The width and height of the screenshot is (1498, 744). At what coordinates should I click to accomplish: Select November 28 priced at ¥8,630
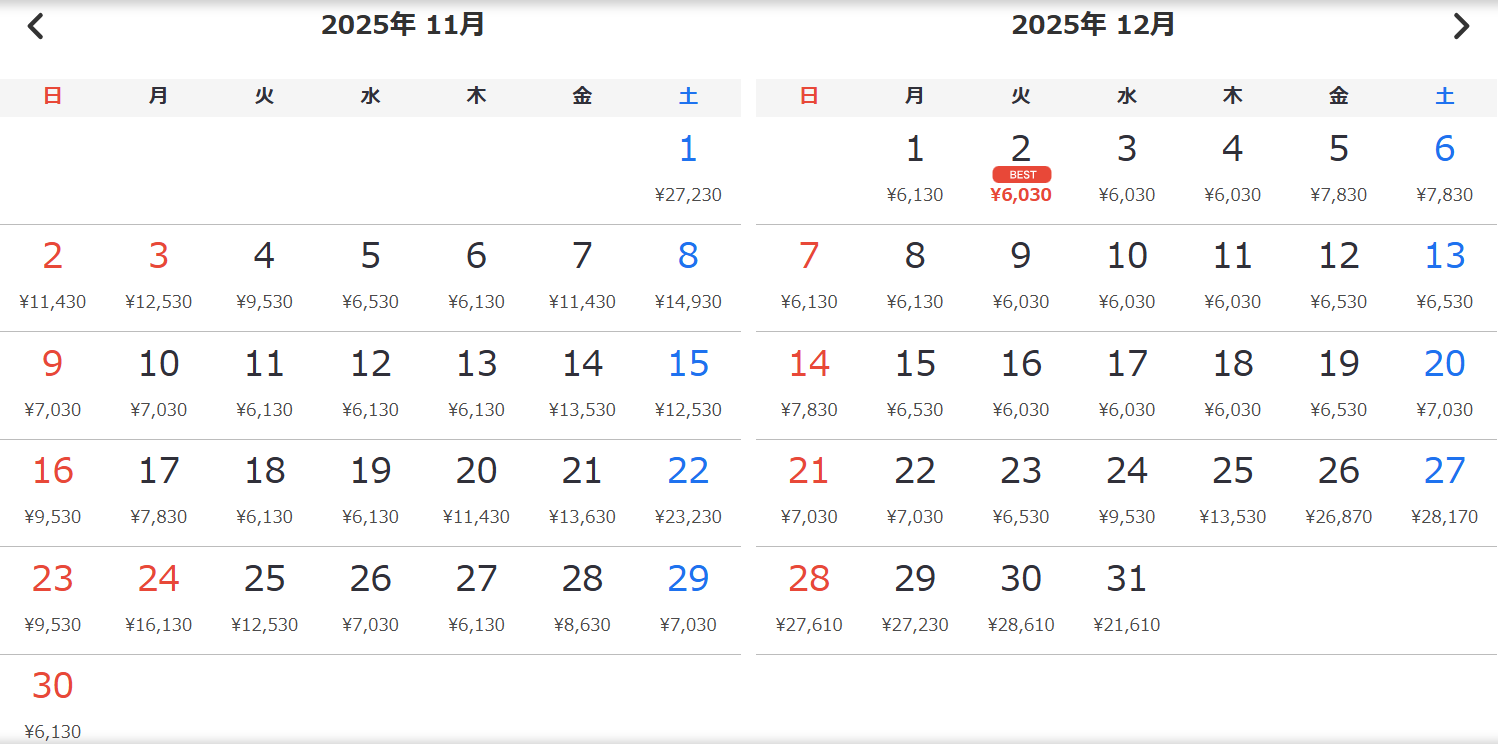pos(582,599)
